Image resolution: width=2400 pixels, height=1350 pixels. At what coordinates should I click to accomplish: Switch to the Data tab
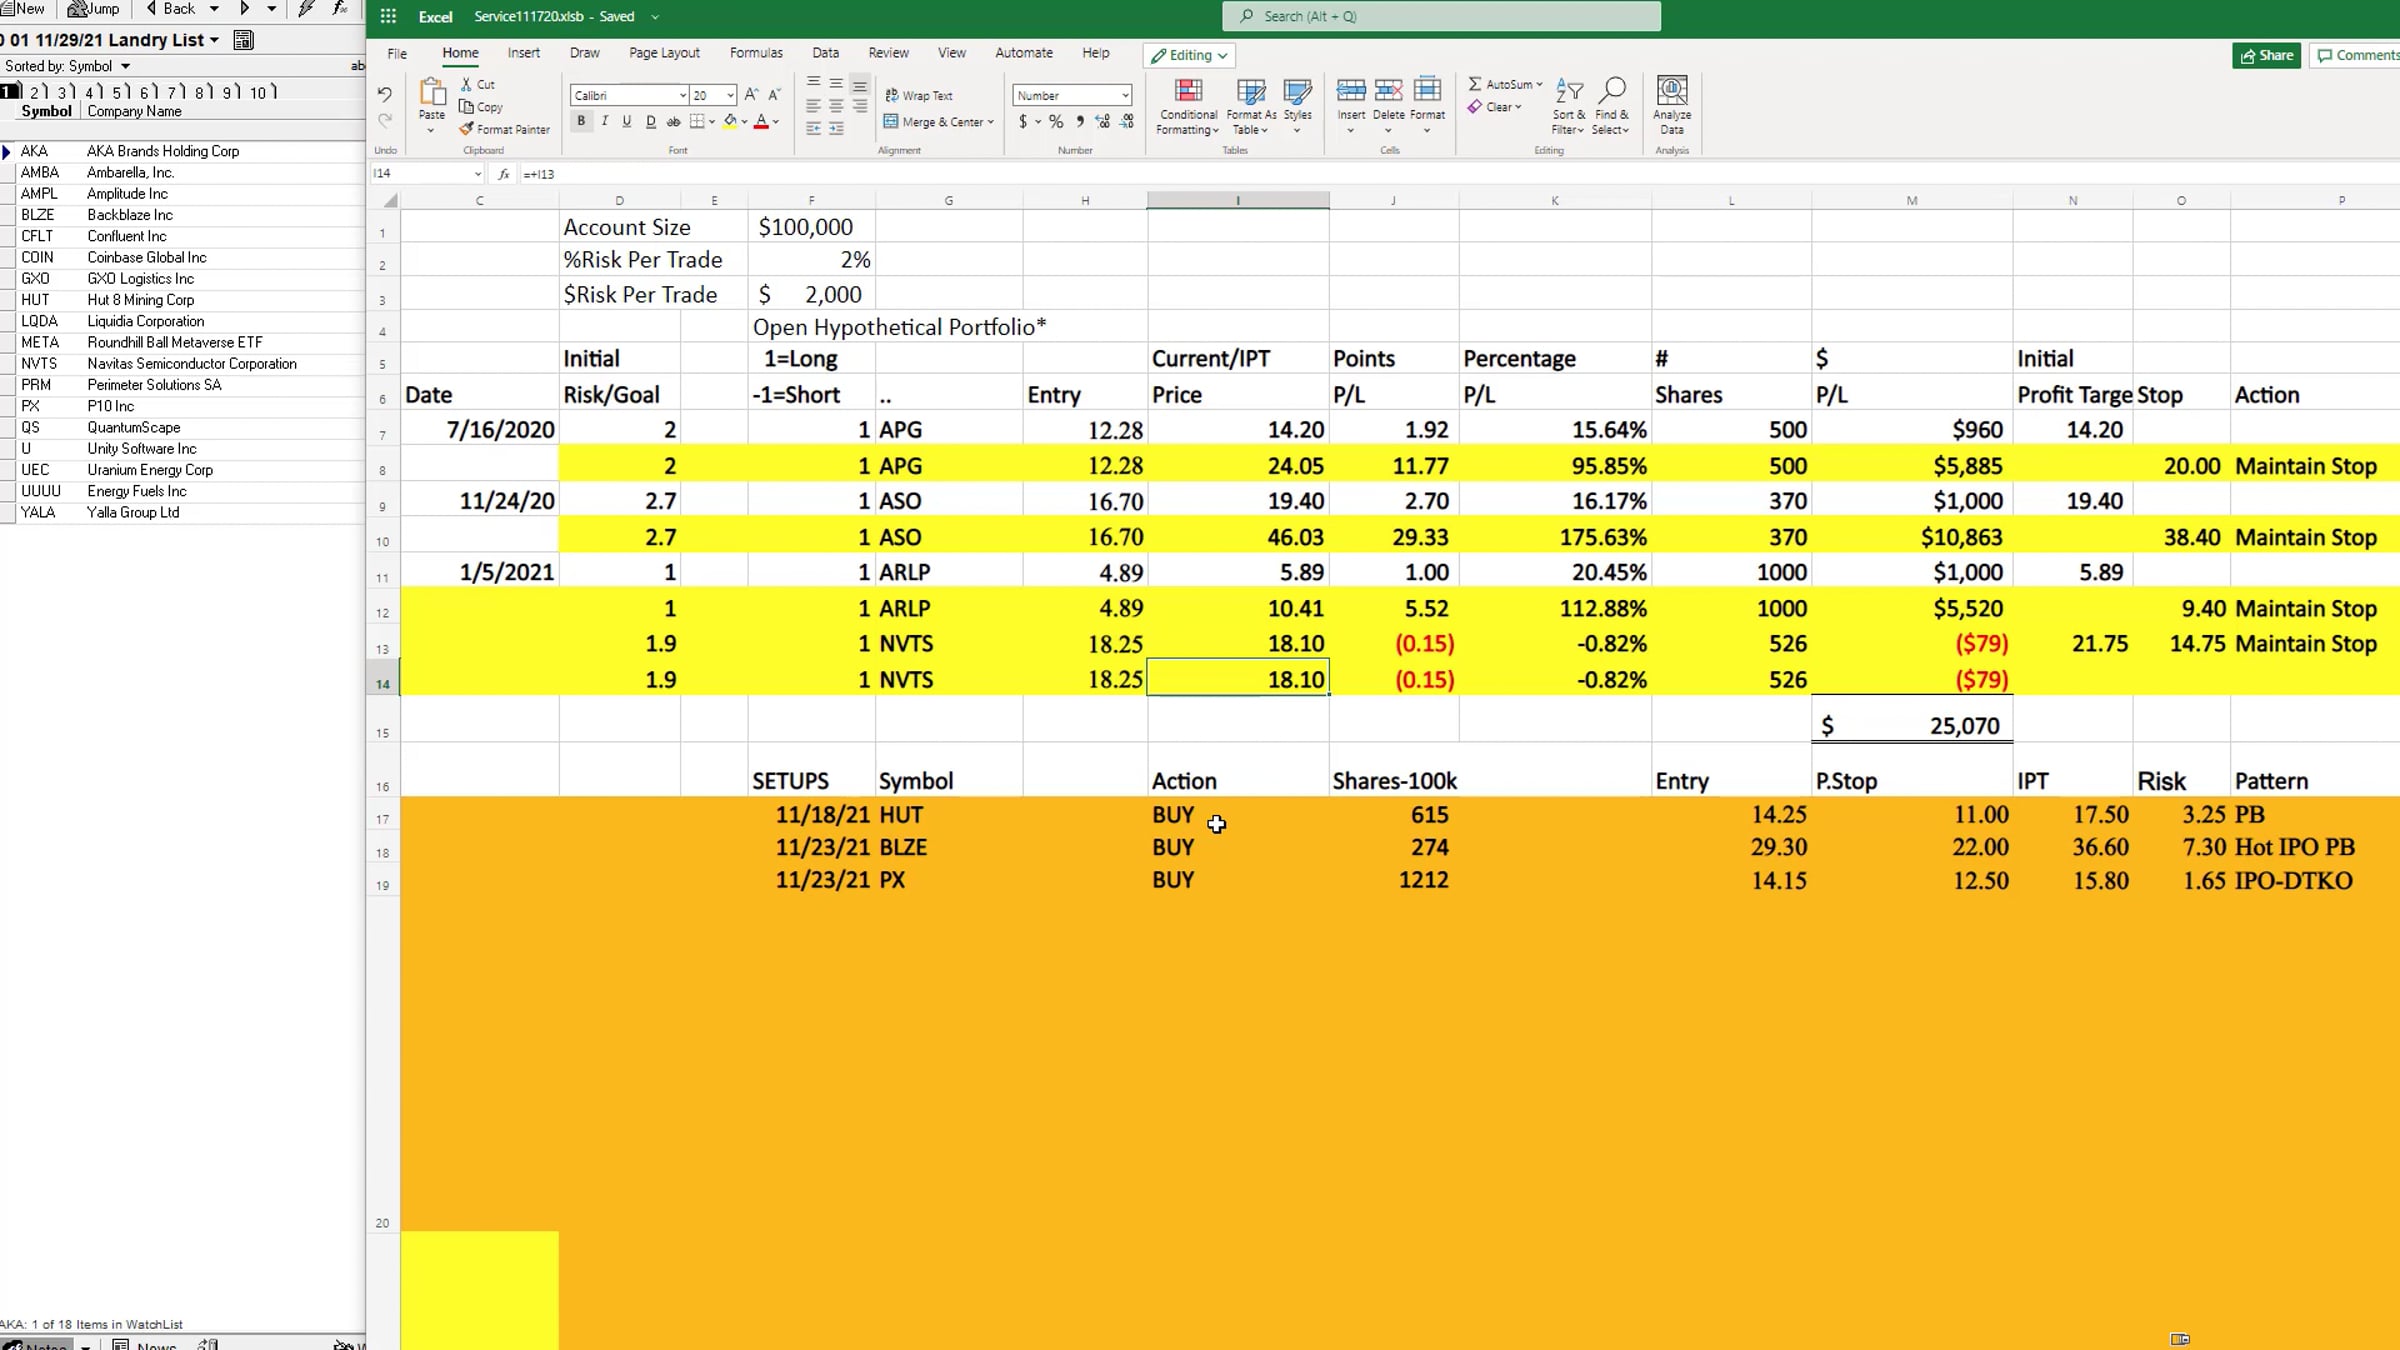[825, 53]
